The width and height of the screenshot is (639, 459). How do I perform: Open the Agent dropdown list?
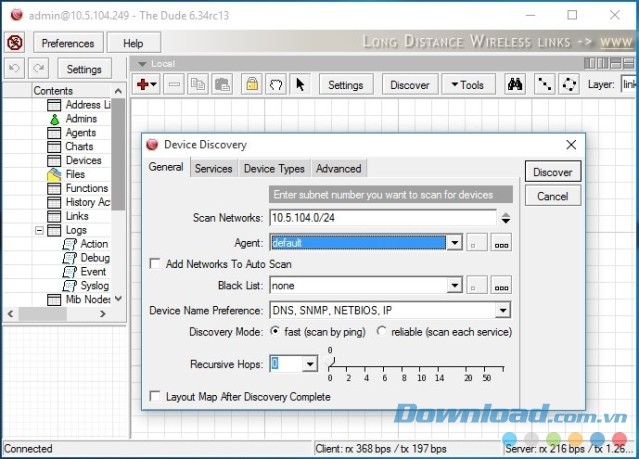click(x=454, y=242)
